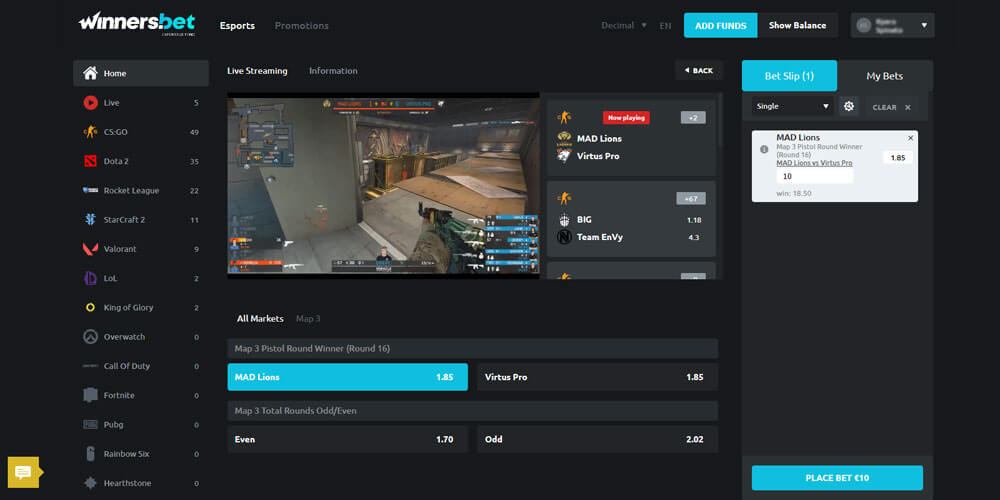The width and height of the screenshot is (1000, 500).
Task: Click the 1.85 odds value in bet slip
Action: [898, 158]
